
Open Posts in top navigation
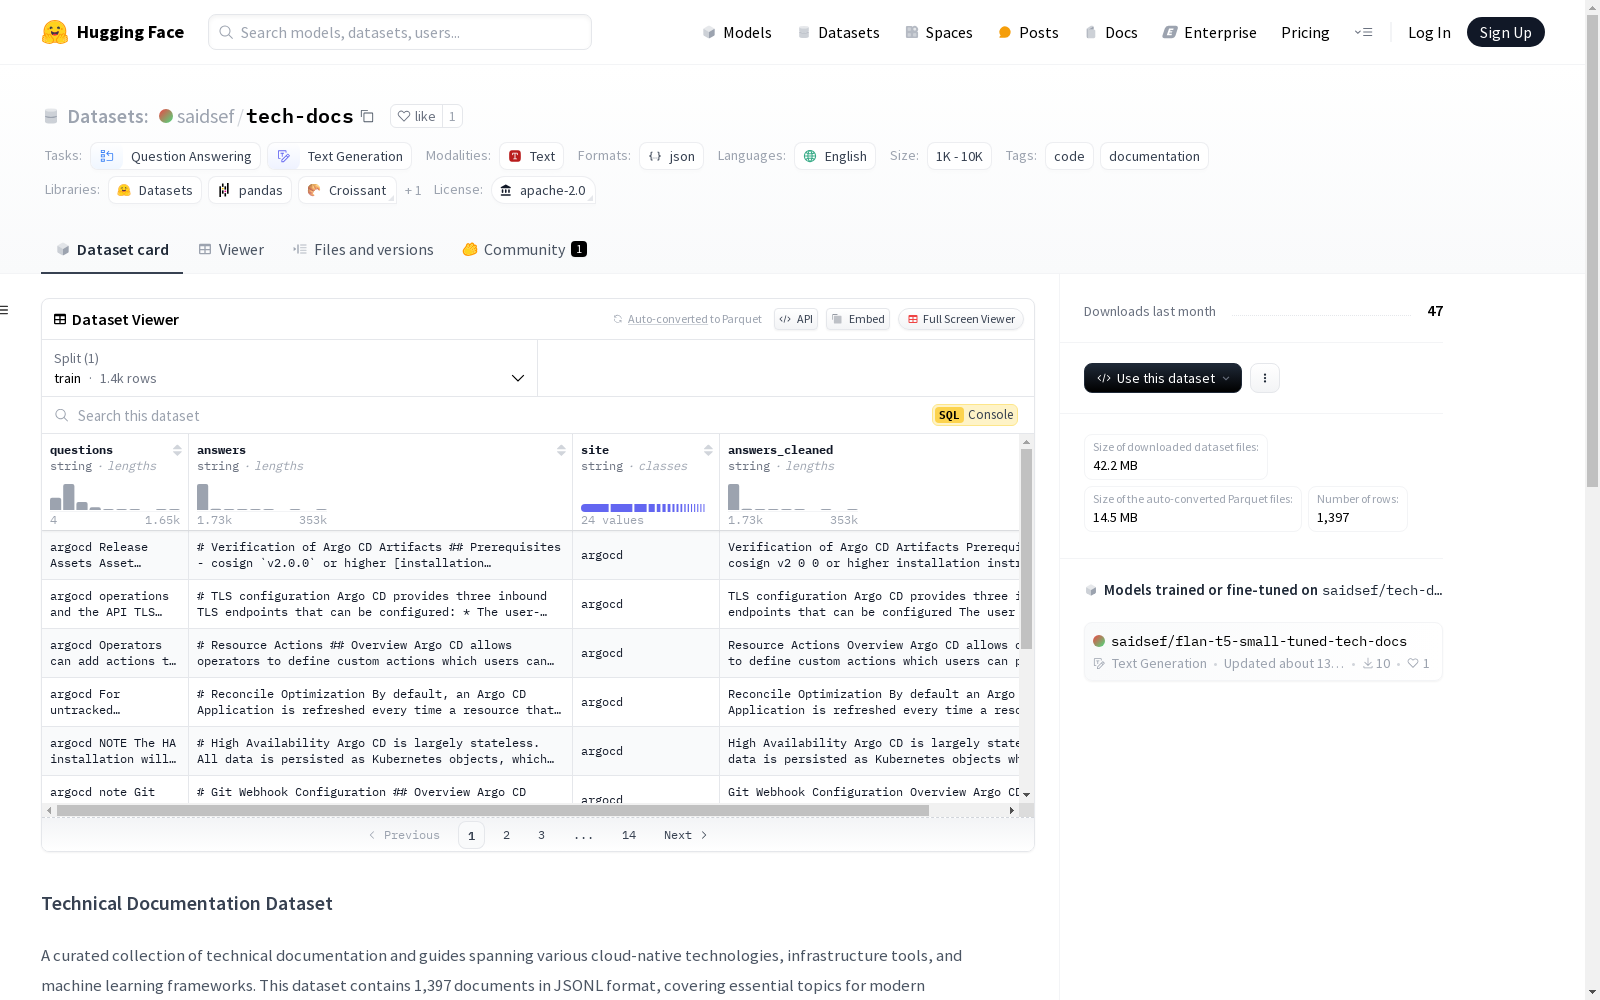[1028, 32]
